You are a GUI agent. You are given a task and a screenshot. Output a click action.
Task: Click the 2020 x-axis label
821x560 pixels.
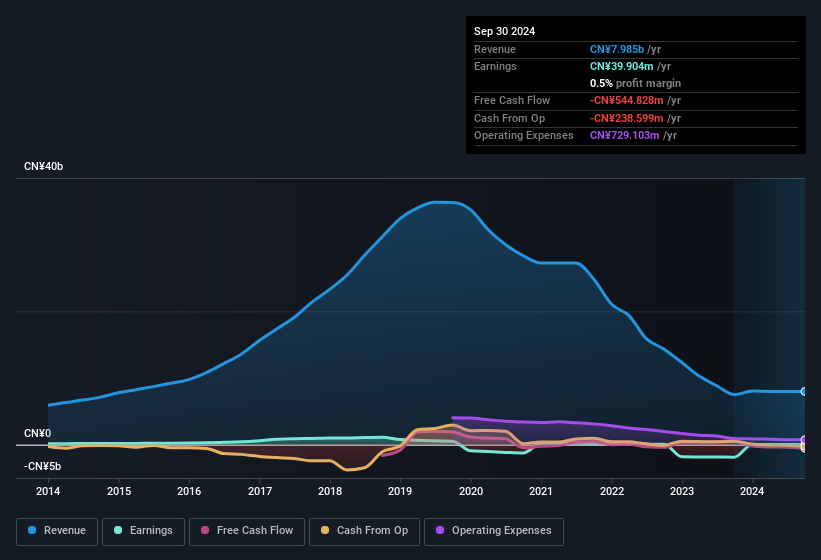click(471, 491)
